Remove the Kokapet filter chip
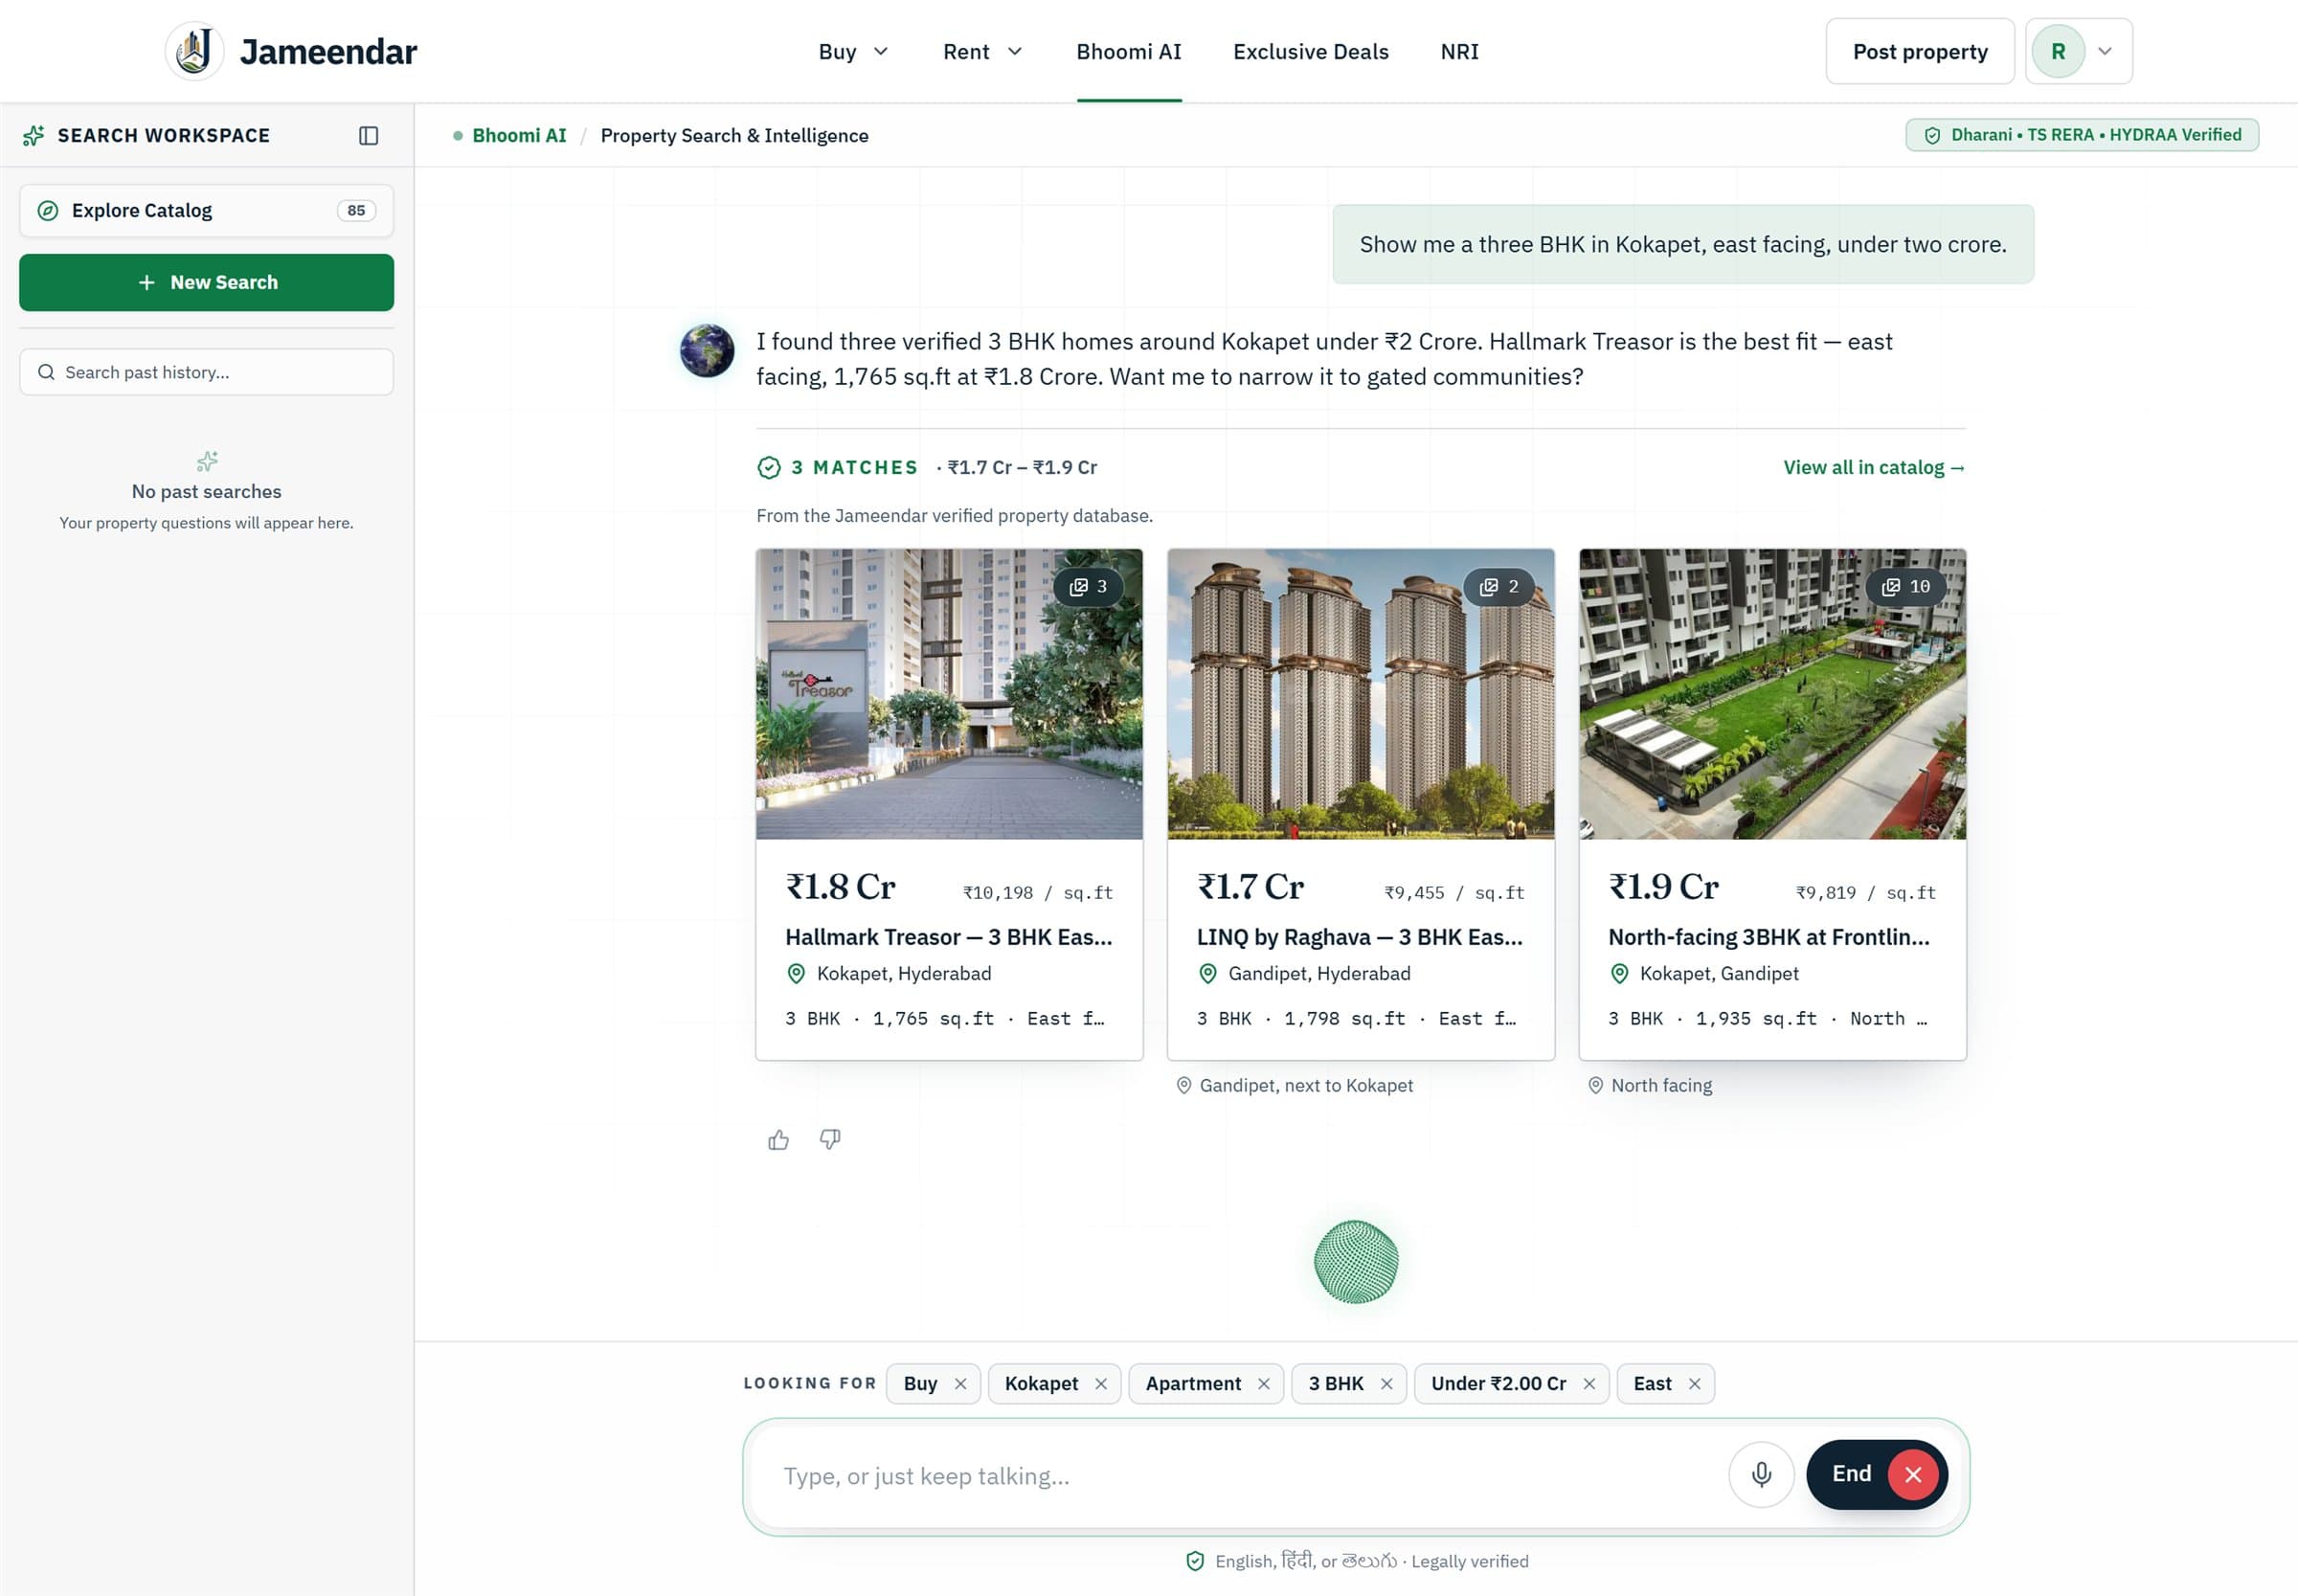The height and width of the screenshot is (1596, 2298). pos(1101,1383)
